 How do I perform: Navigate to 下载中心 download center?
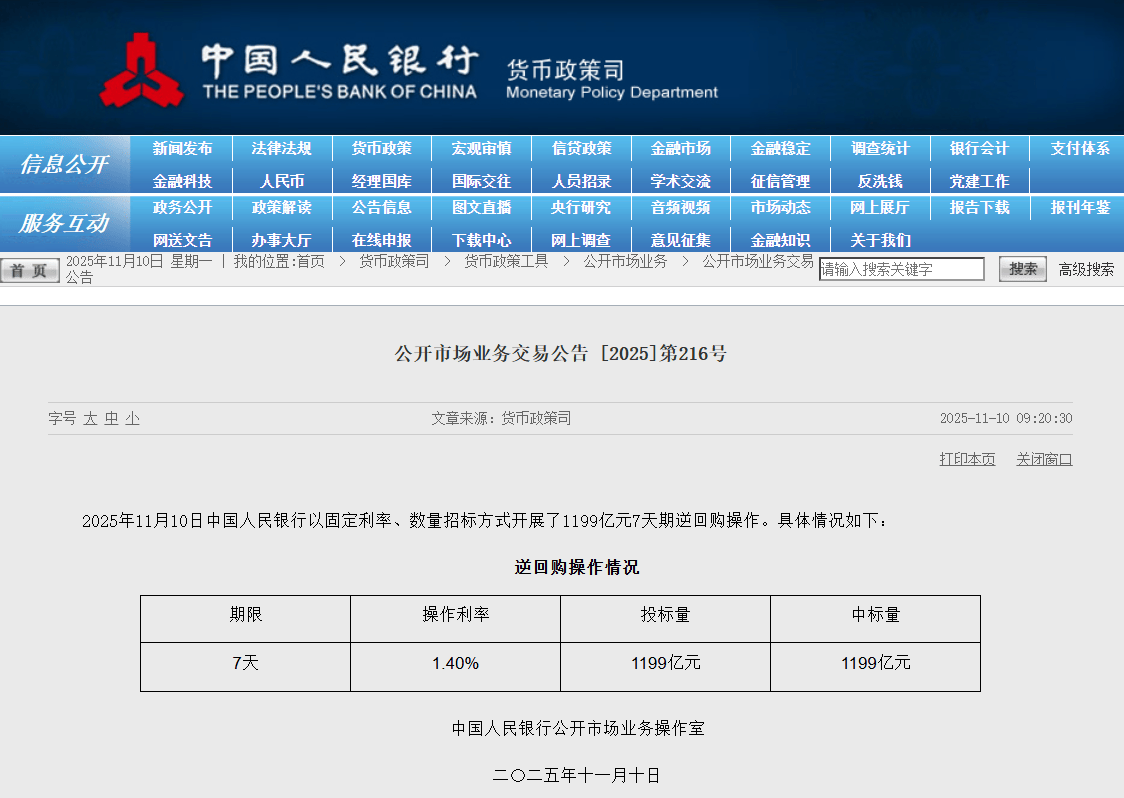point(481,240)
